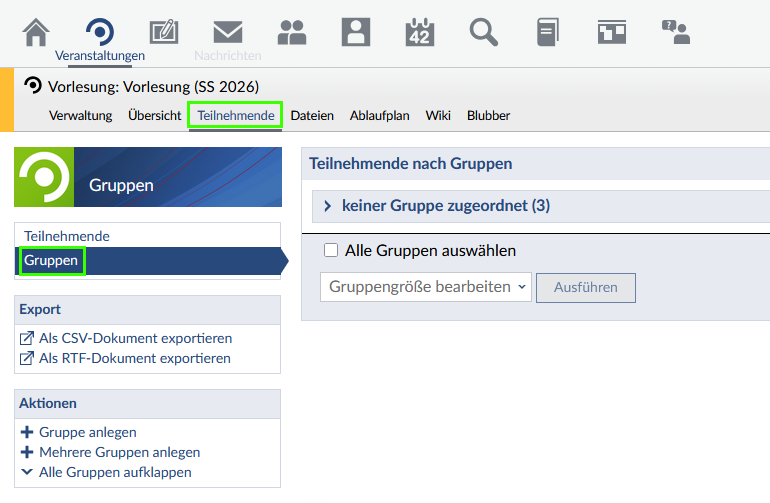Viewport: 770px width, 503px height.
Task: Open the Ablaufplan tab
Action: tap(379, 115)
